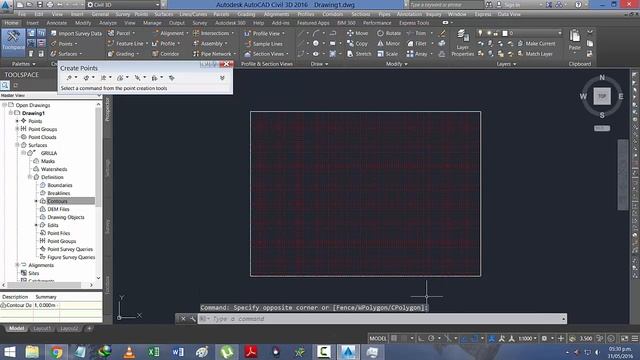640x360 pixels.
Task: Click the Paste clipboard button
Action: pyautogui.click(x=575, y=40)
